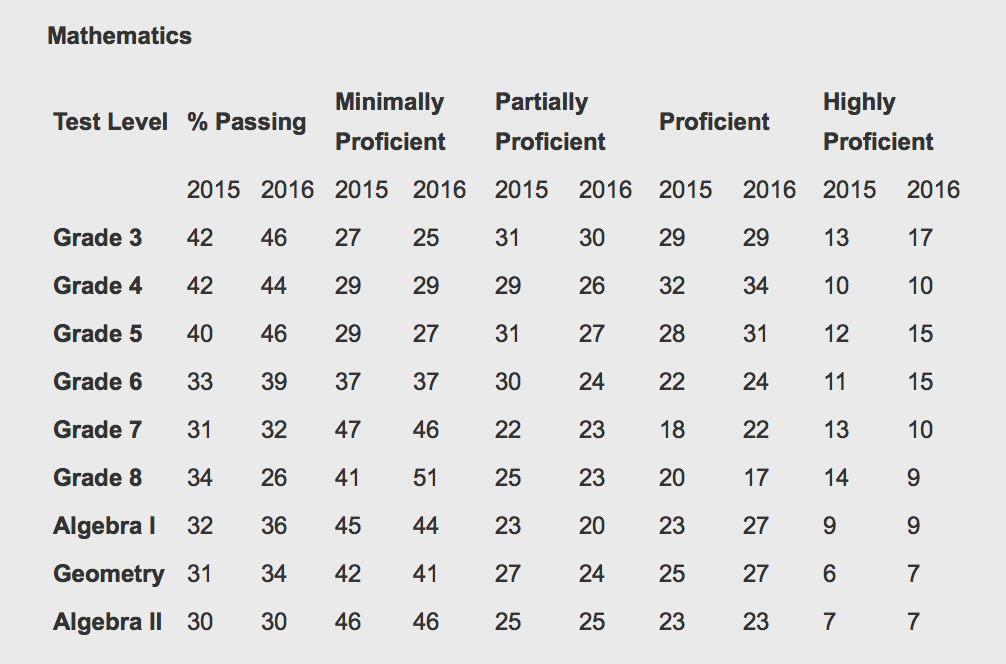Select the Highly Proficient column header
The image size is (1006, 664).
point(878,121)
